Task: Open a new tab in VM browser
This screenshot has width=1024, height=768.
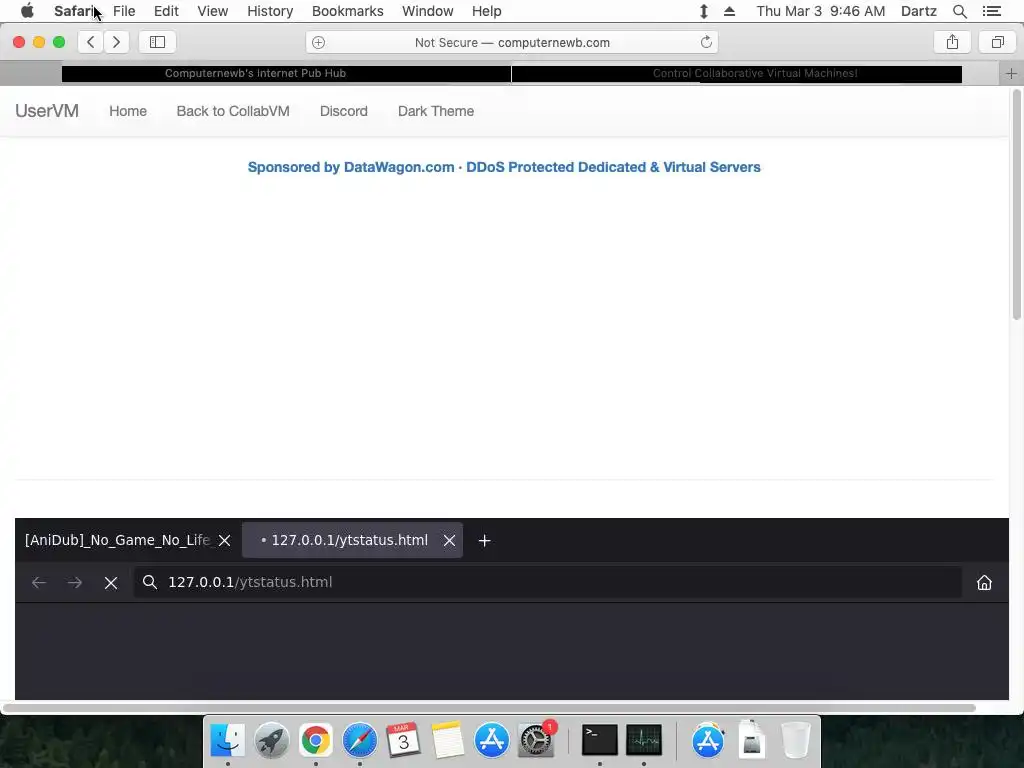Action: [484, 541]
